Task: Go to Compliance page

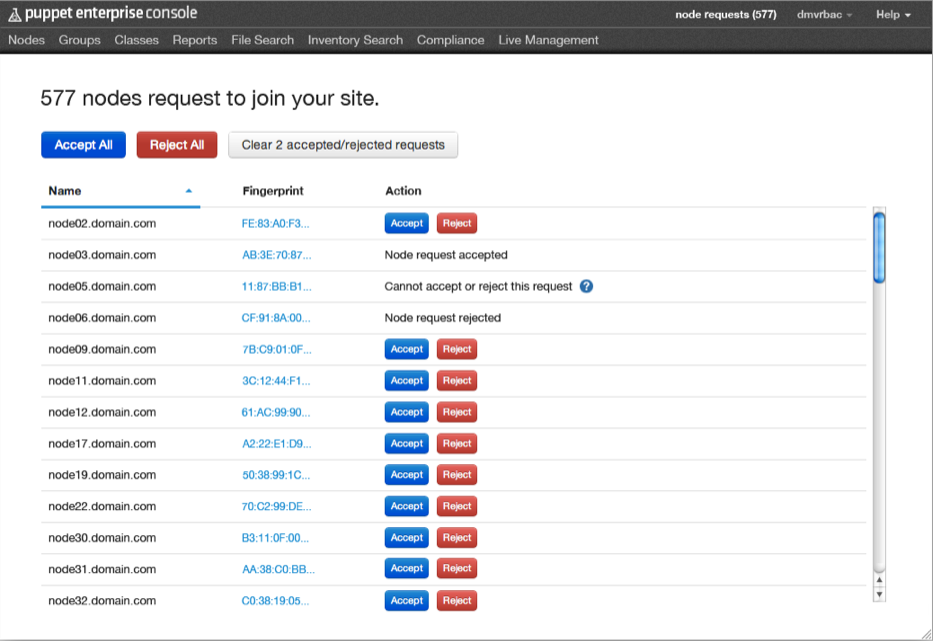Action: click(x=450, y=40)
